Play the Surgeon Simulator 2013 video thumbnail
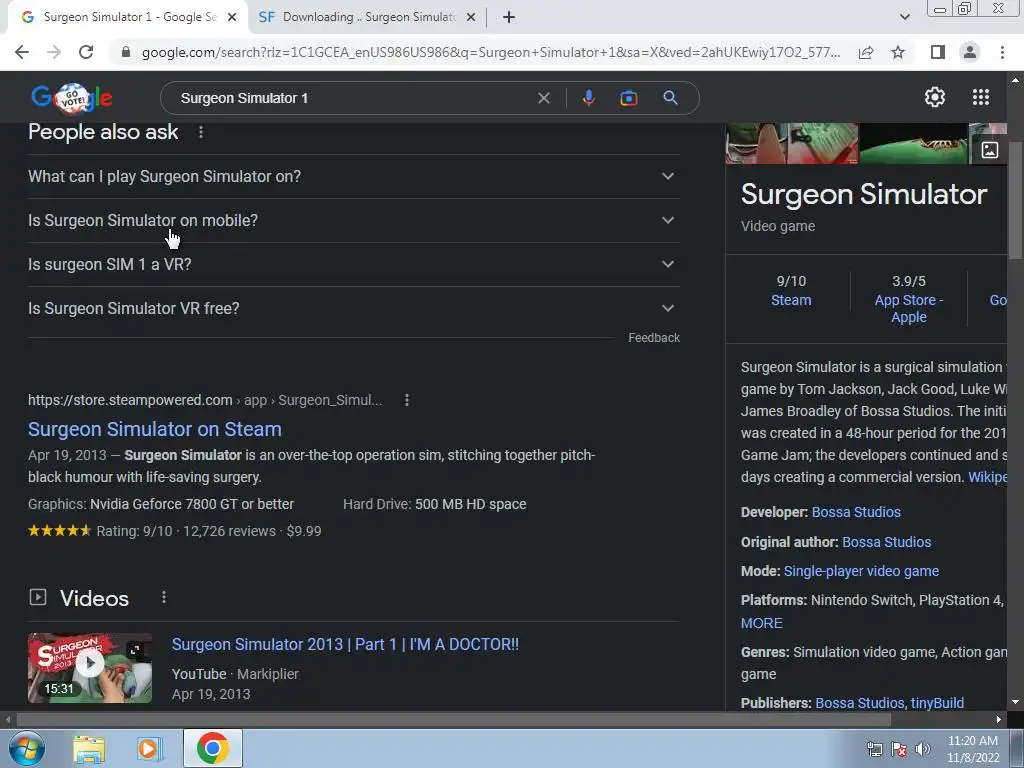Viewport: 1024px width, 768px height. (90, 667)
